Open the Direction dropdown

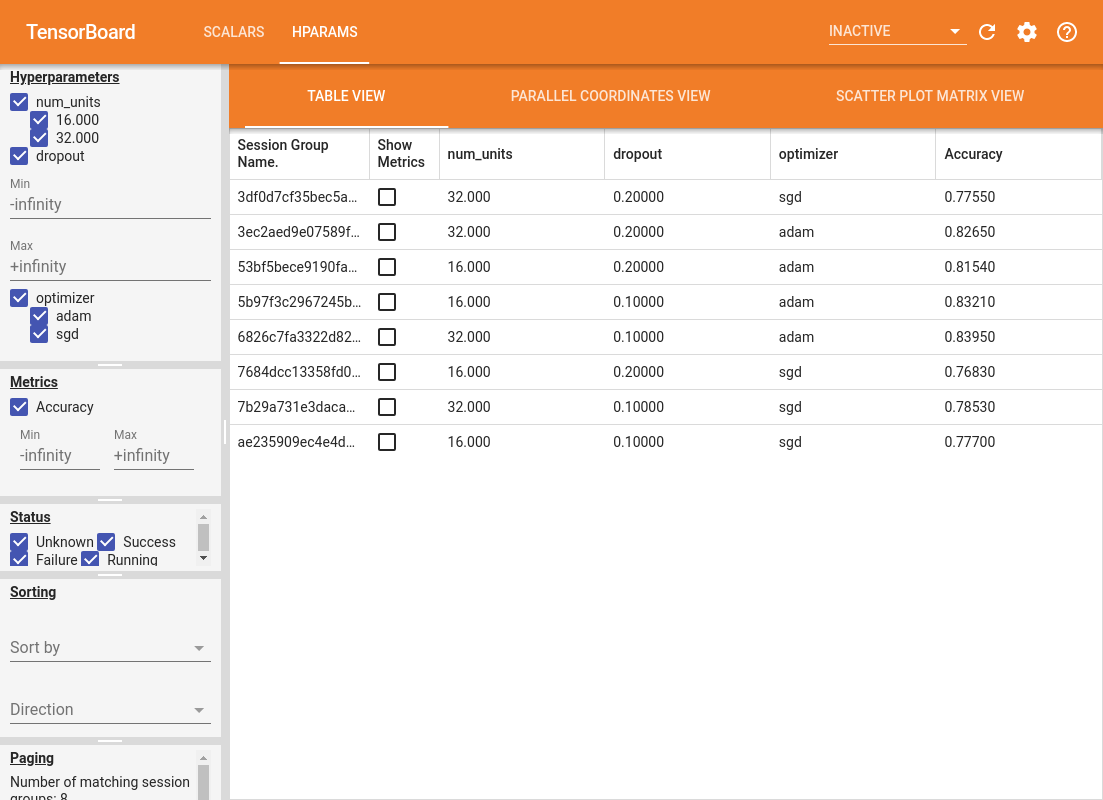(110, 710)
